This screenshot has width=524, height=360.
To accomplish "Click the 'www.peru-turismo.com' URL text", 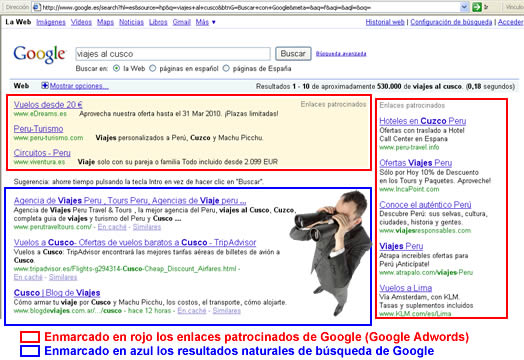I will (x=48, y=138).
